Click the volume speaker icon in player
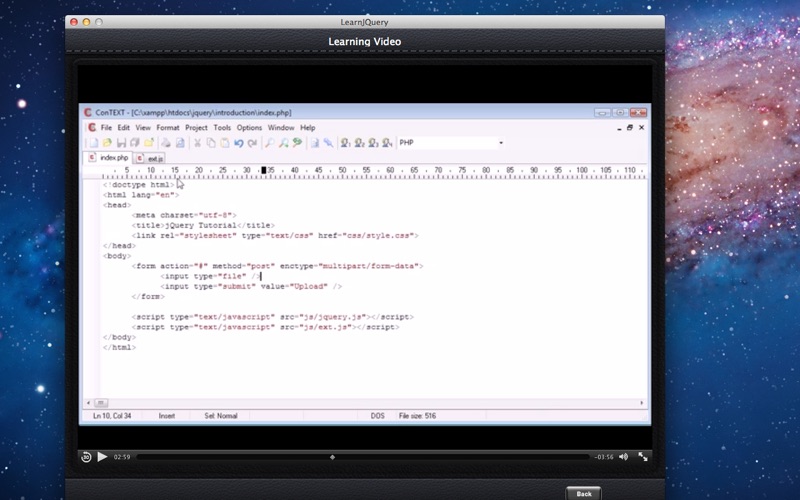800x500 pixels. click(623, 457)
